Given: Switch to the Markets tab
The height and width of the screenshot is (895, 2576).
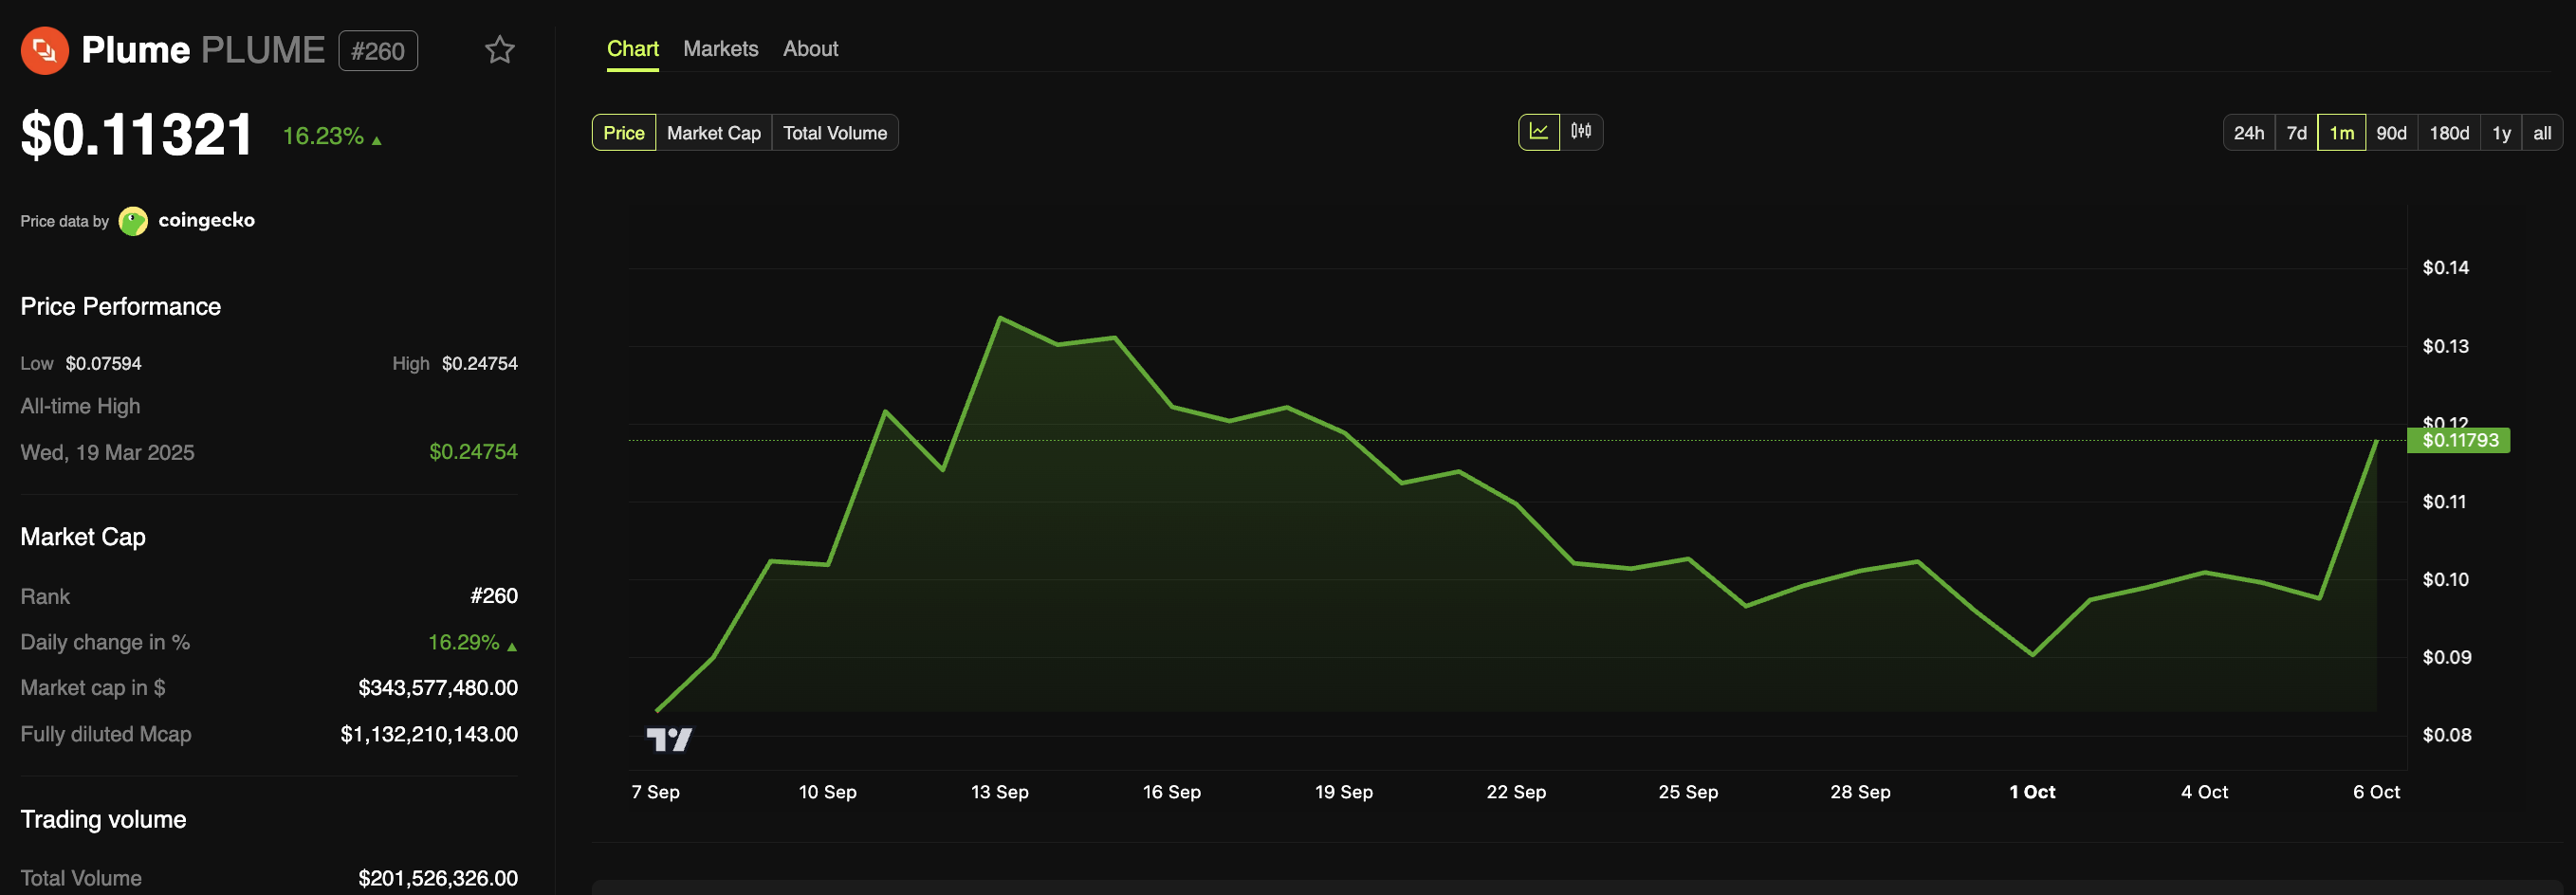Looking at the screenshot, I should point(720,48).
